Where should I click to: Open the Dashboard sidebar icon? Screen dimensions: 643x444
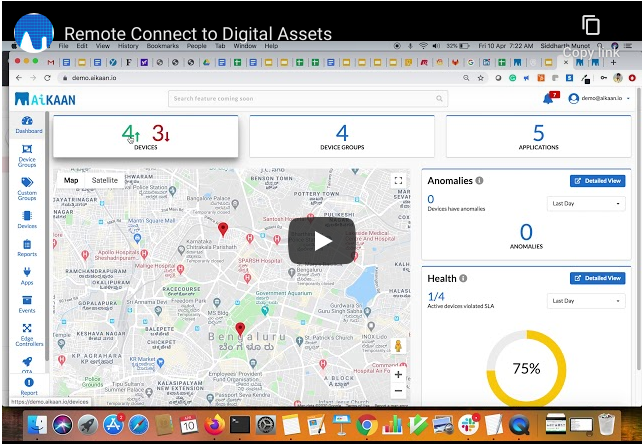click(28, 123)
